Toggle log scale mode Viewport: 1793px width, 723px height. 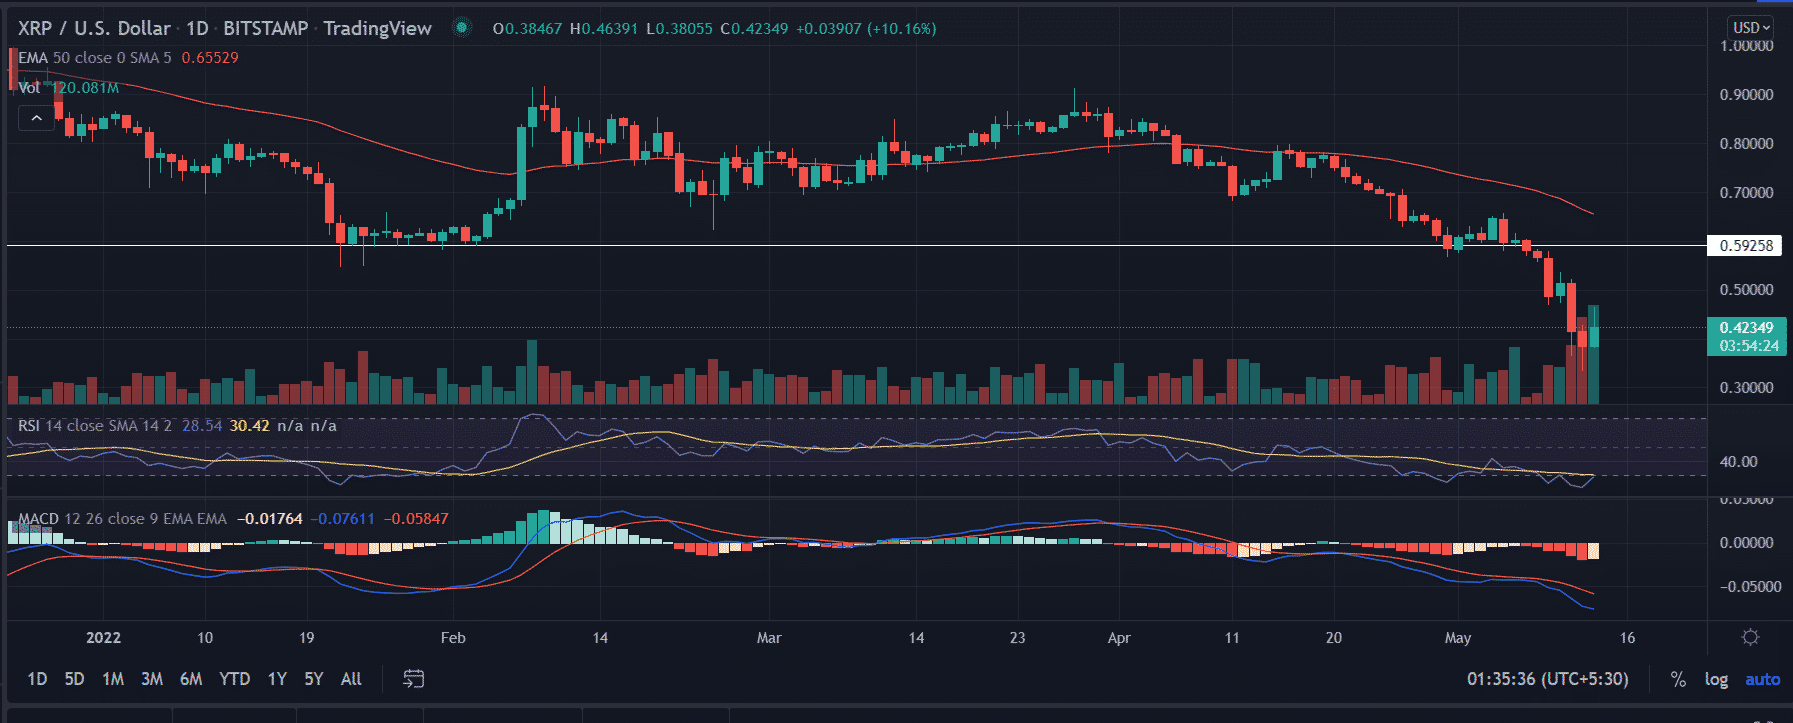[x=1716, y=679]
